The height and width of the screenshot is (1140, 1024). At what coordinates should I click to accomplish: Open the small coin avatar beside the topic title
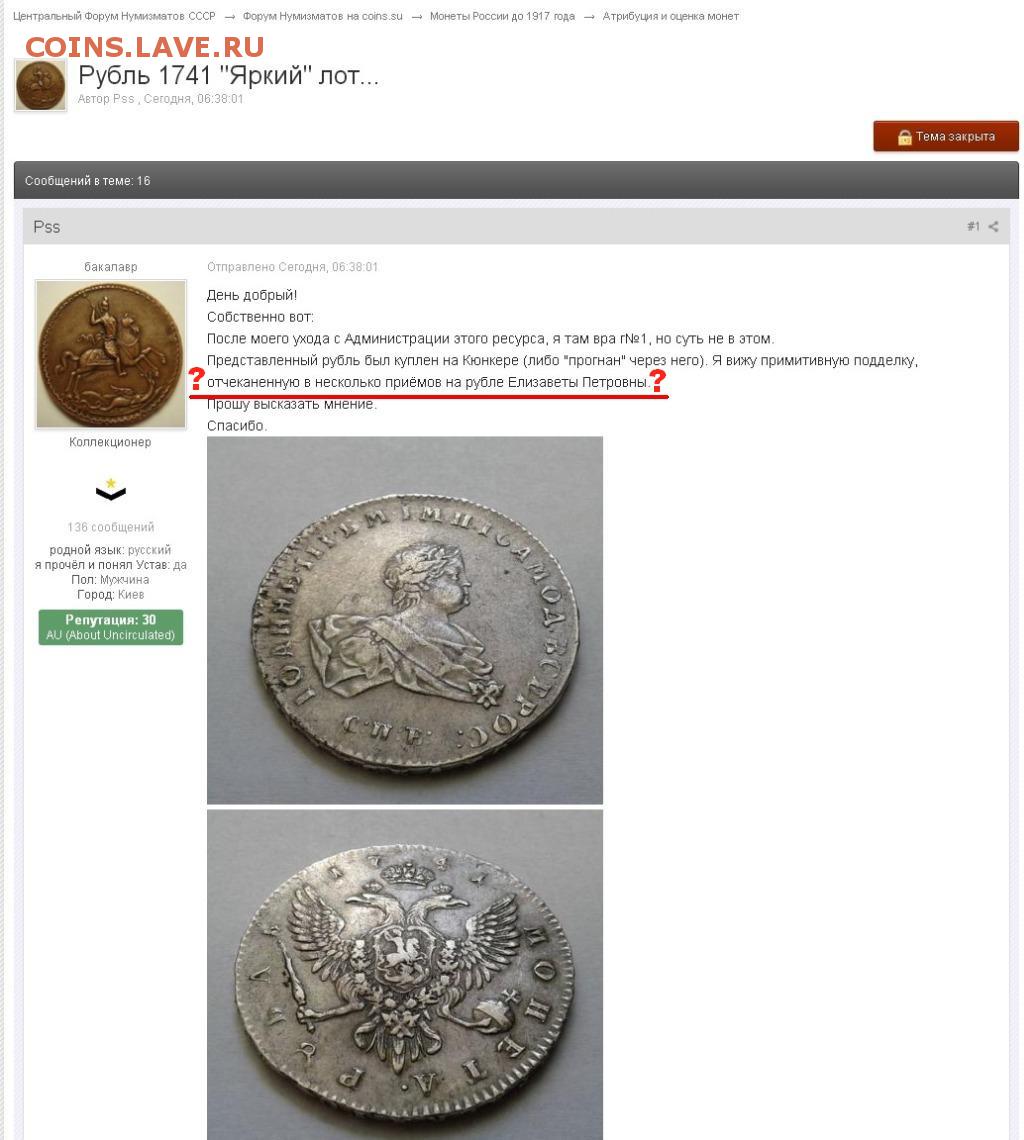click(x=41, y=86)
